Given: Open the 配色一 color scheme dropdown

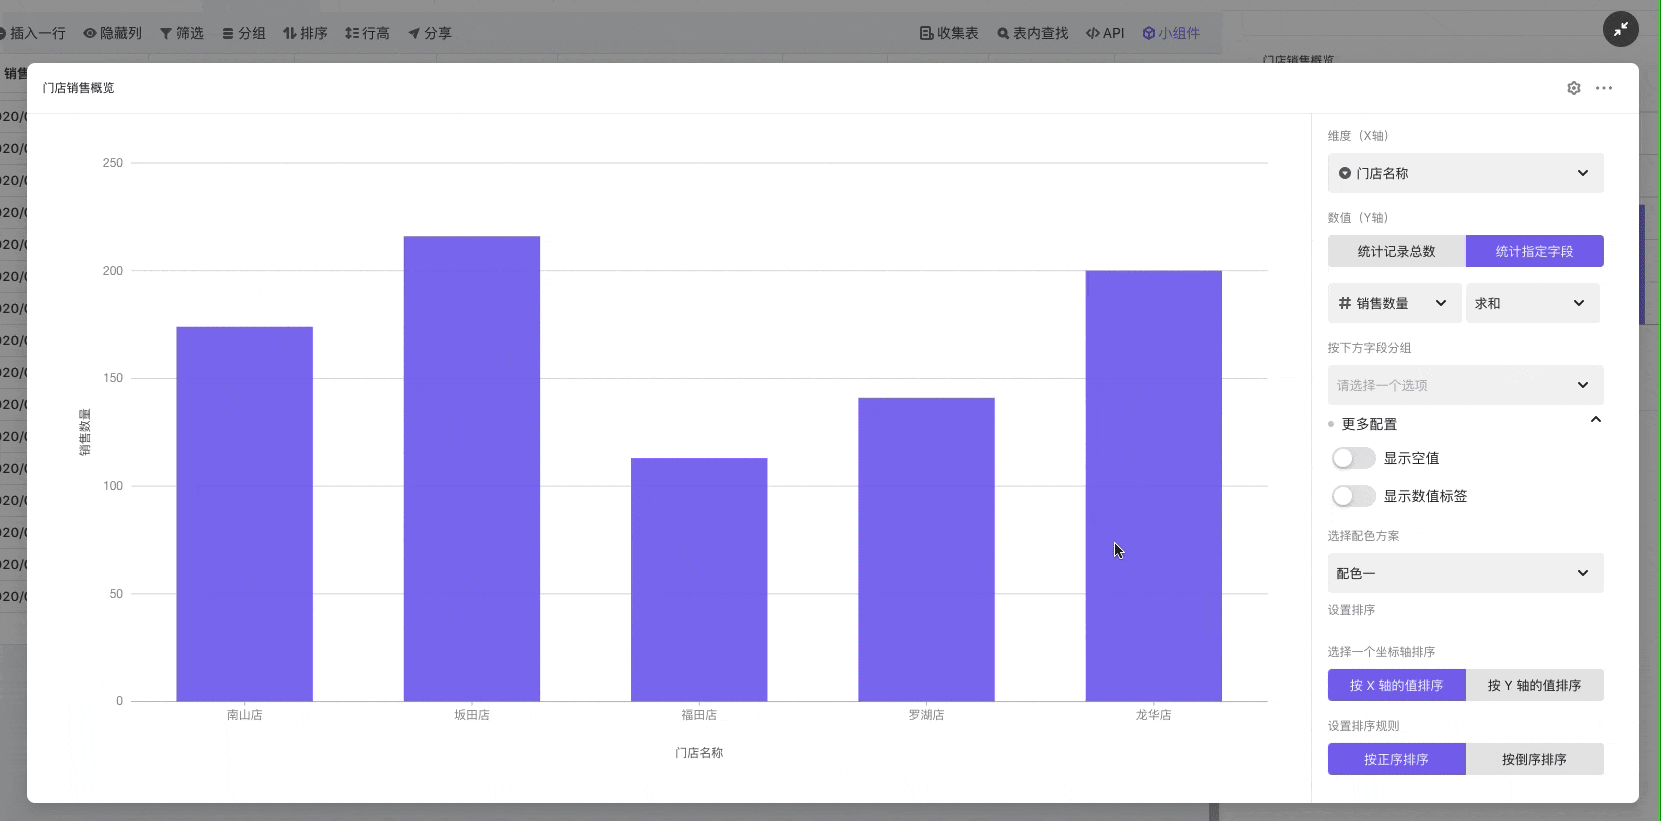Looking at the screenshot, I should [1465, 573].
